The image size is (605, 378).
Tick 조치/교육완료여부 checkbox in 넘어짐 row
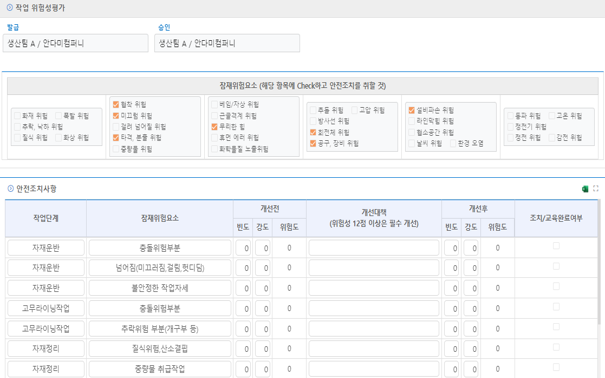click(556, 266)
